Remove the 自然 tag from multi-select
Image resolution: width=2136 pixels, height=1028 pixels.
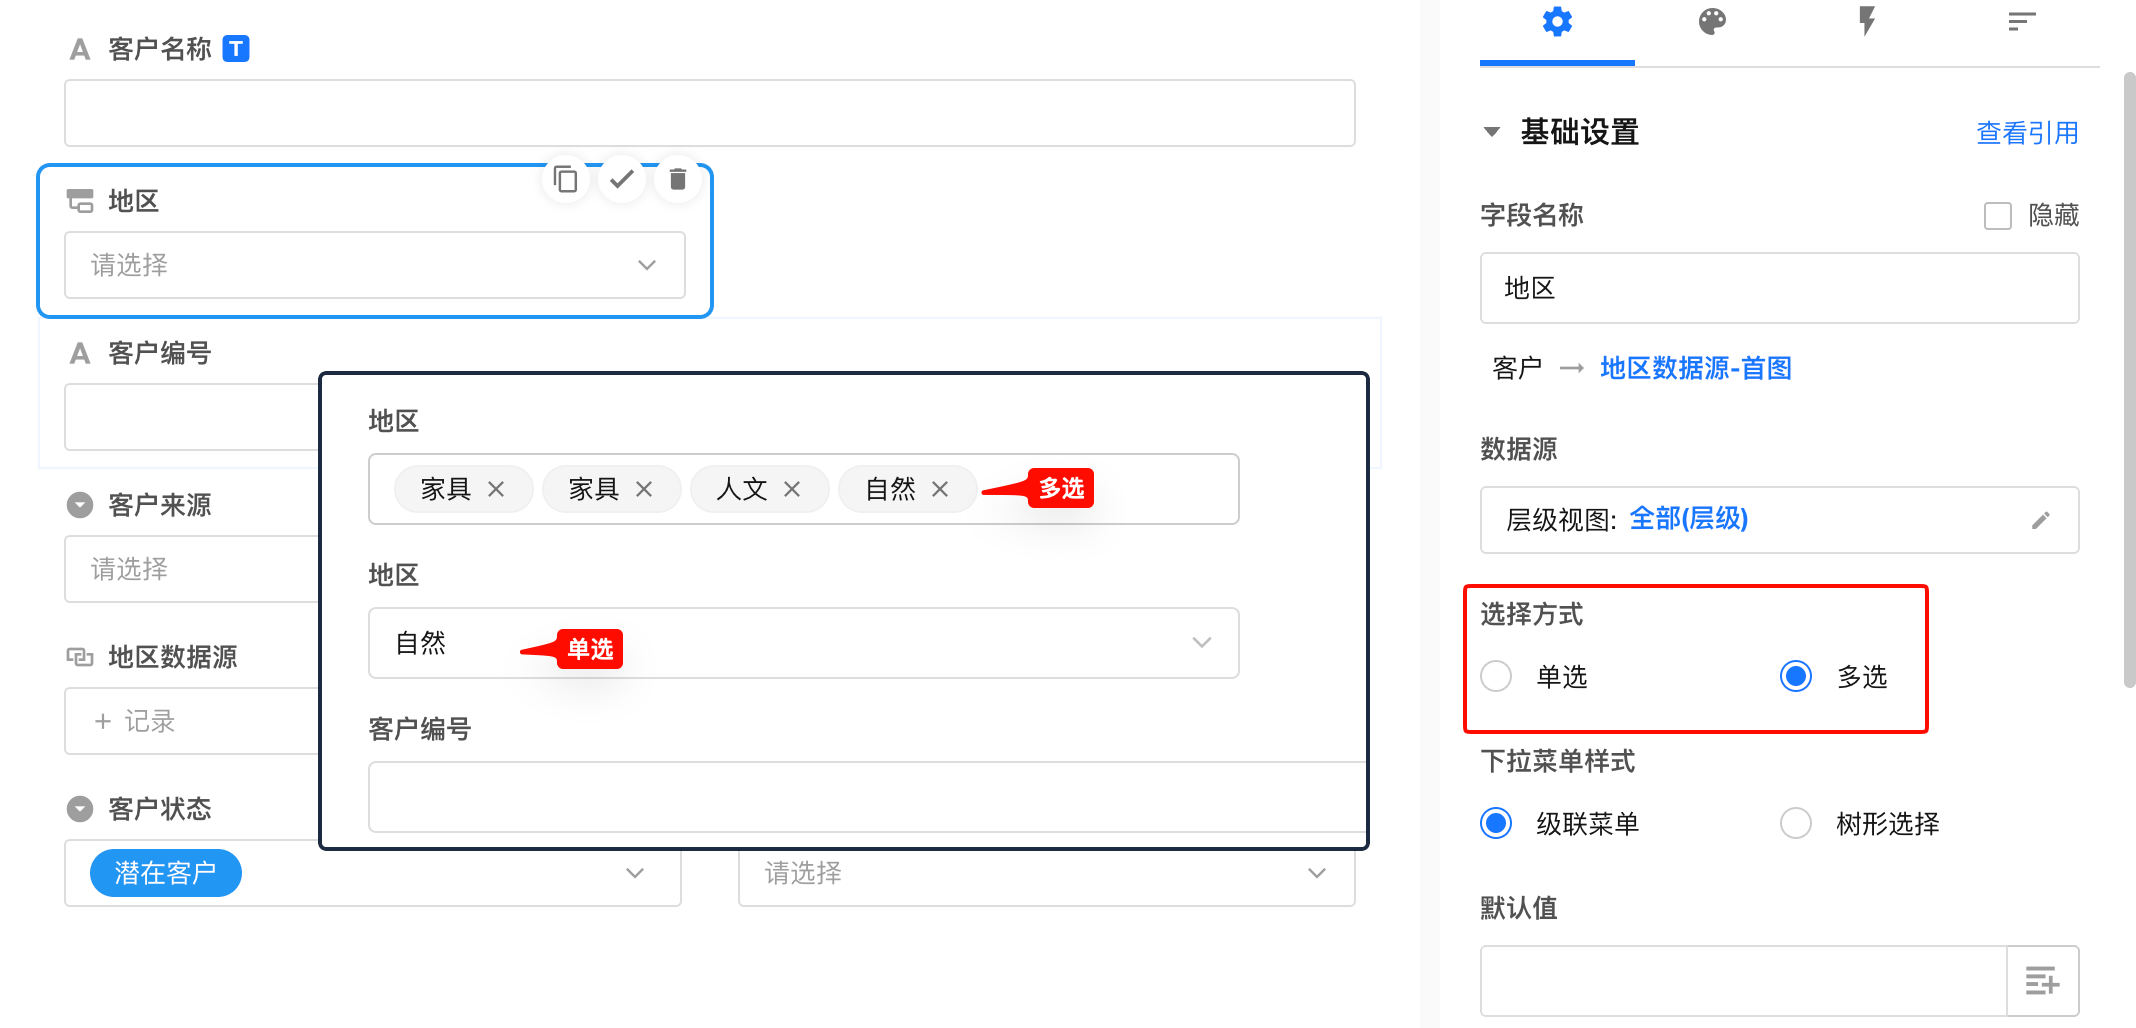pos(940,489)
